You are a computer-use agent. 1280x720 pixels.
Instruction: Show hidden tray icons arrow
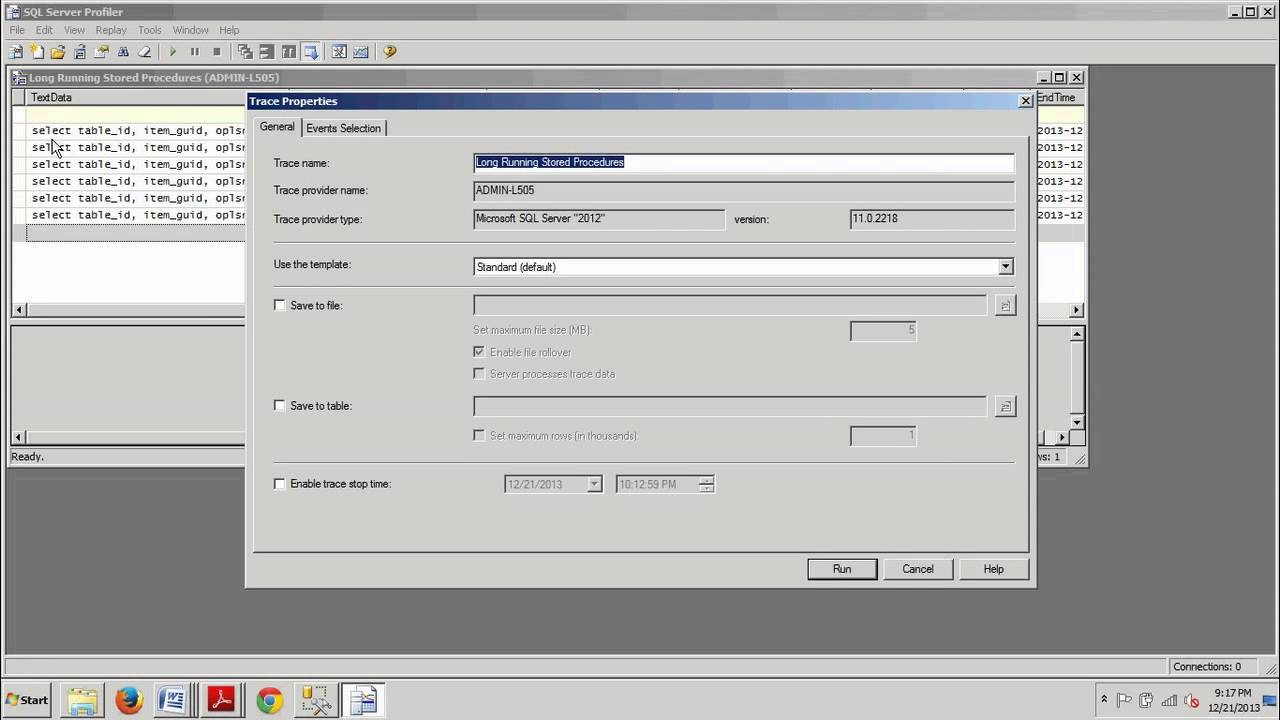(x=1104, y=700)
